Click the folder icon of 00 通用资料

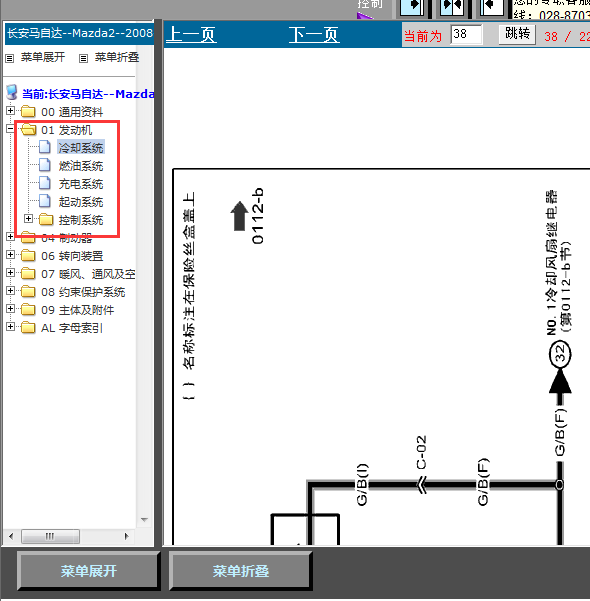(x=28, y=111)
